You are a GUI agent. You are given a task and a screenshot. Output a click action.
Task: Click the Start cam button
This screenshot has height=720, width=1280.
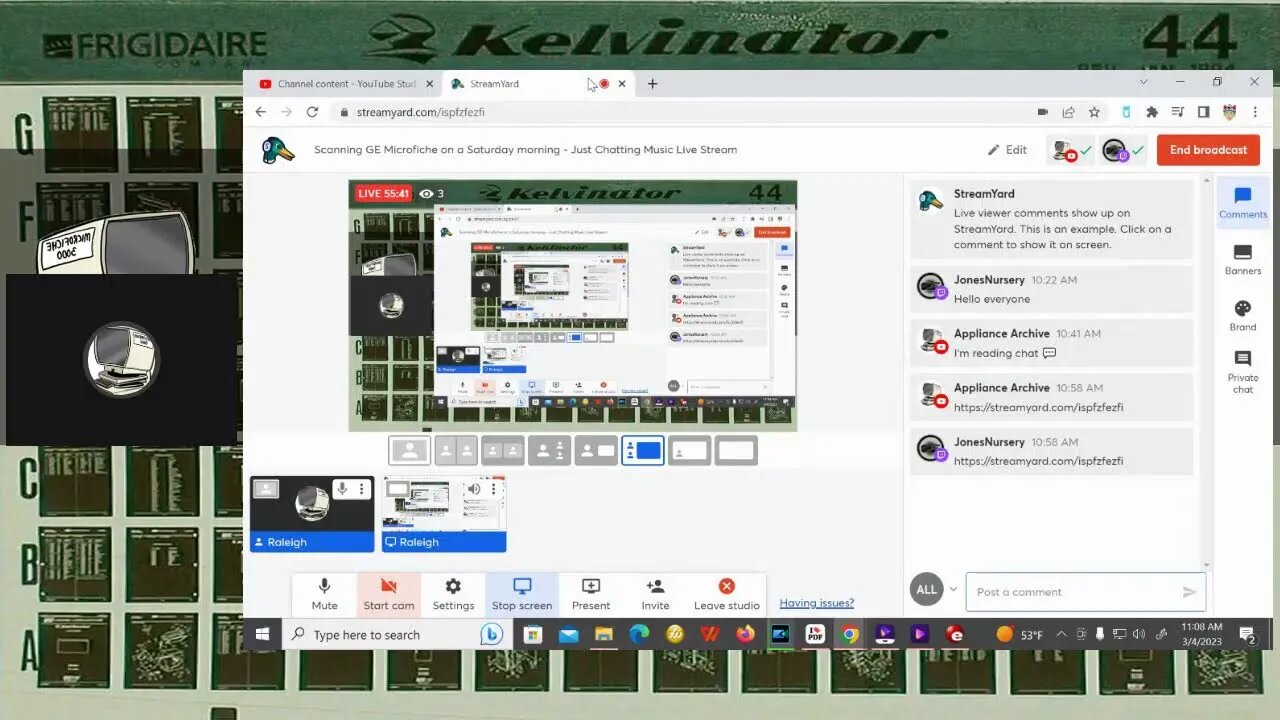[389, 594]
